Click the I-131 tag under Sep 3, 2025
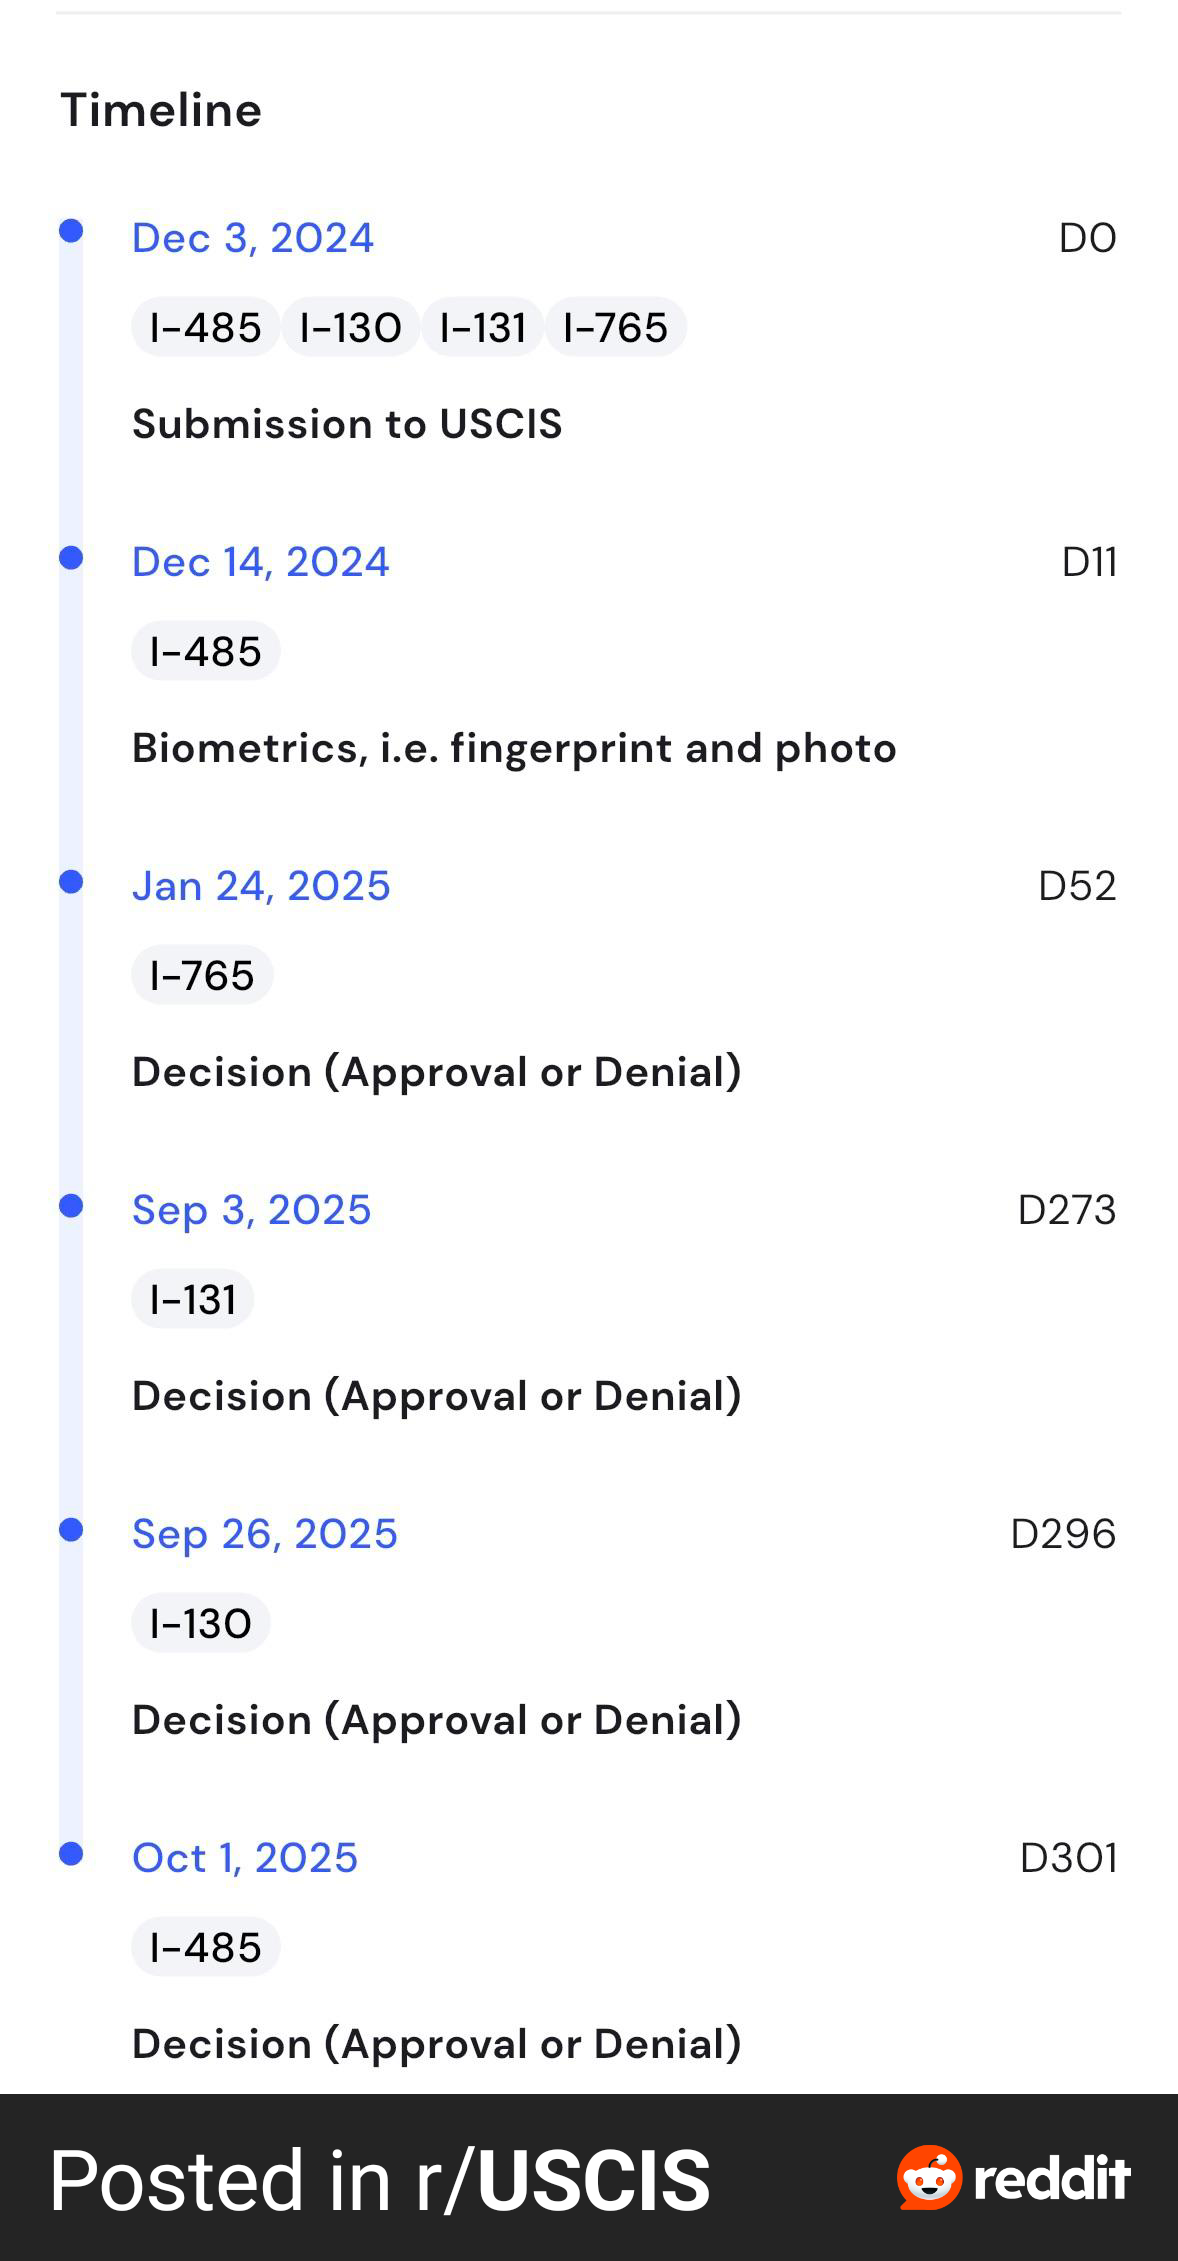Screen dimensions: 1178x2261 pos(192,1299)
